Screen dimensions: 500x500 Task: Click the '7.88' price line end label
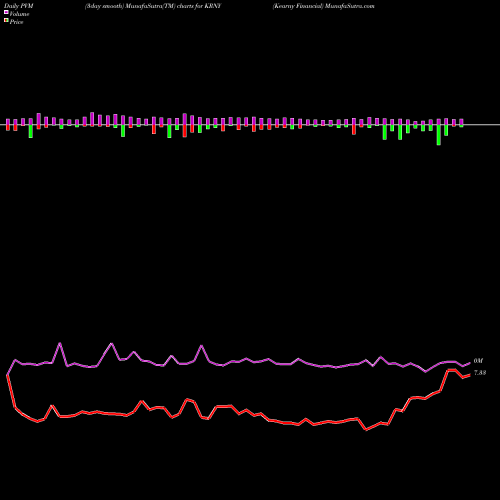pyautogui.click(x=480, y=373)
